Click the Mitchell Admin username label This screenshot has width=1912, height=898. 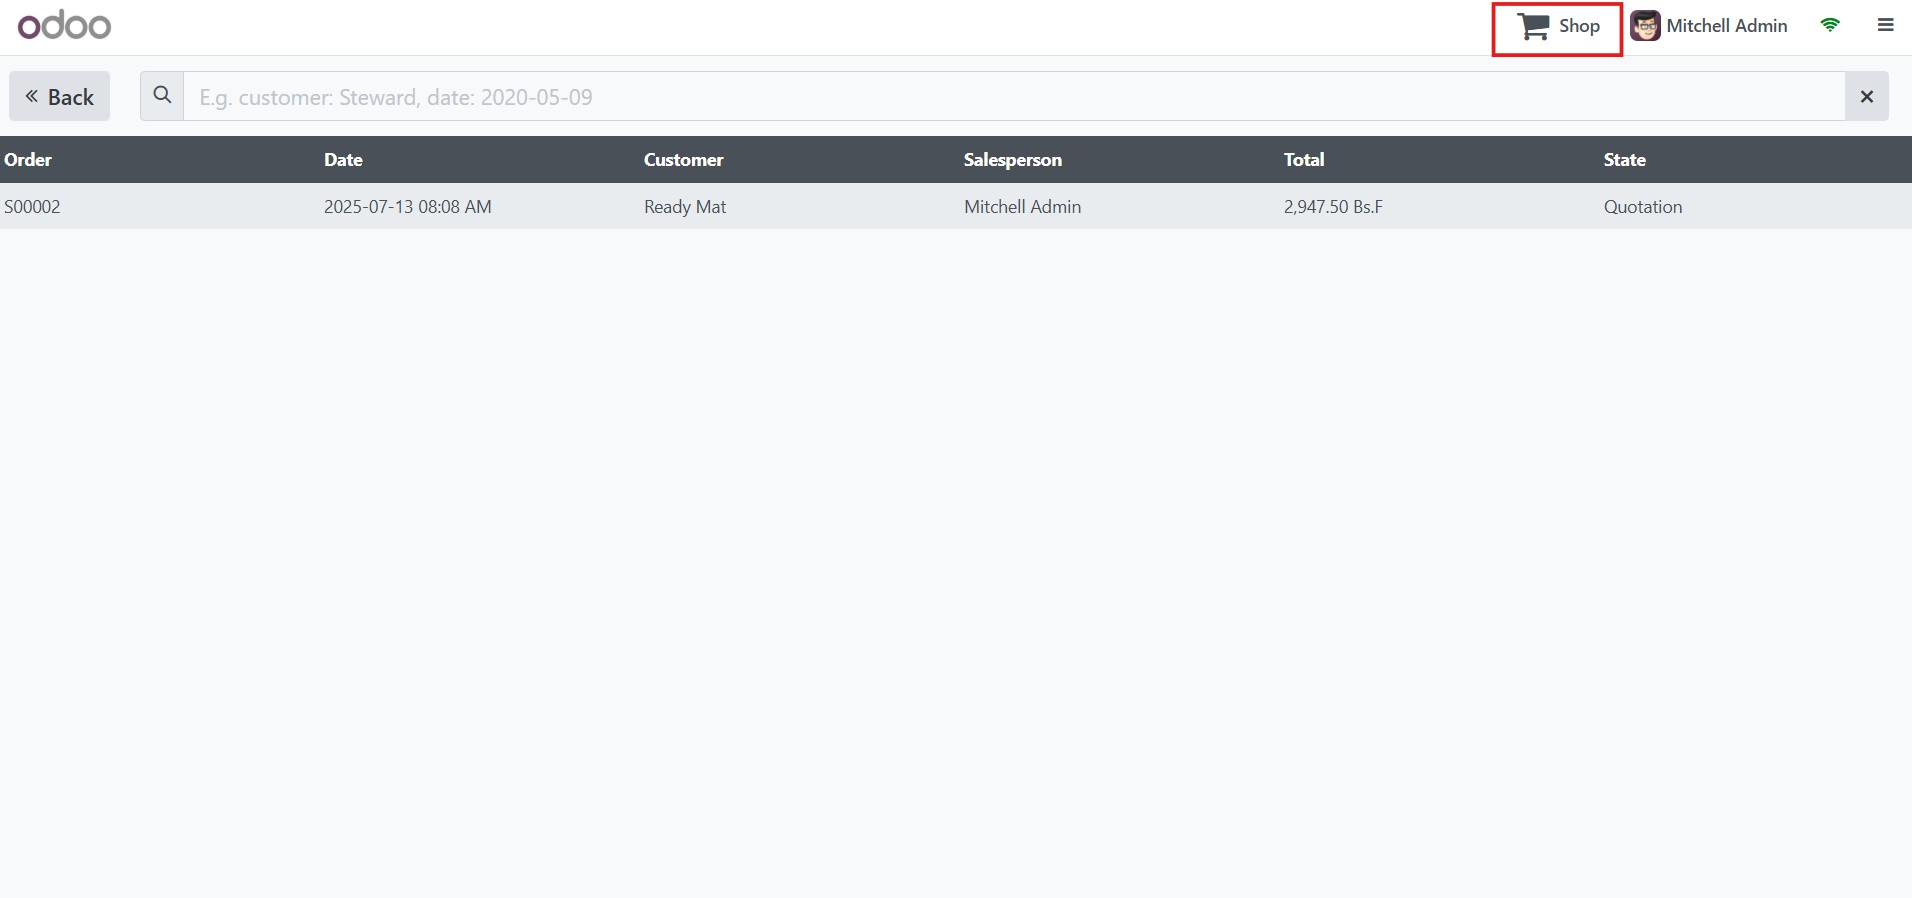1726,26
